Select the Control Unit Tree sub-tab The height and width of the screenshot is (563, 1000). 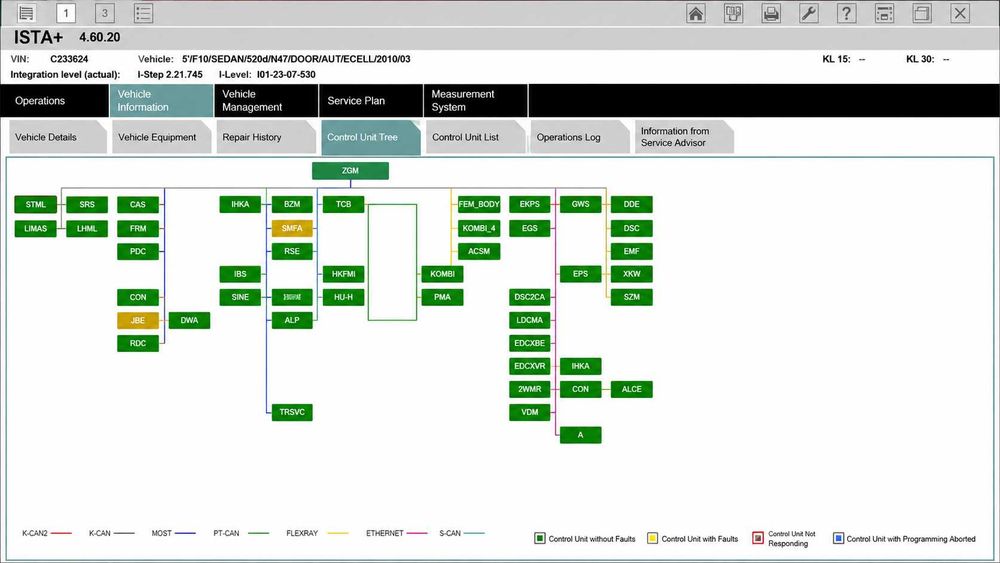coord(371,137)
